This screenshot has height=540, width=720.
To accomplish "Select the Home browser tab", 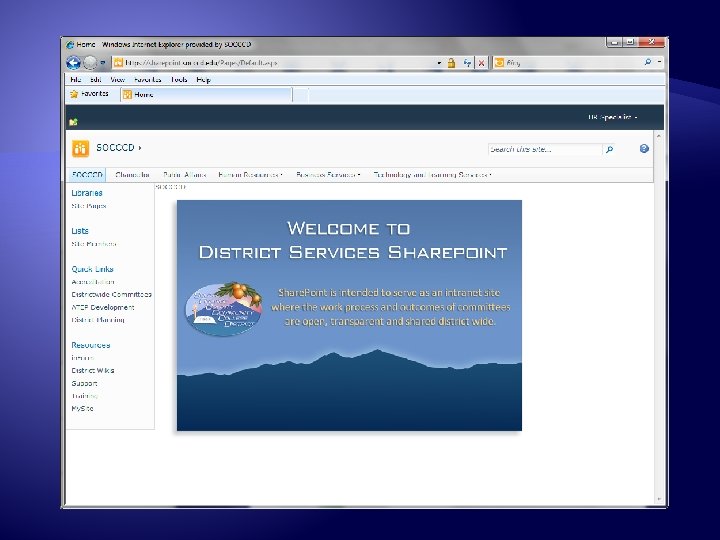I will [206, 95].
